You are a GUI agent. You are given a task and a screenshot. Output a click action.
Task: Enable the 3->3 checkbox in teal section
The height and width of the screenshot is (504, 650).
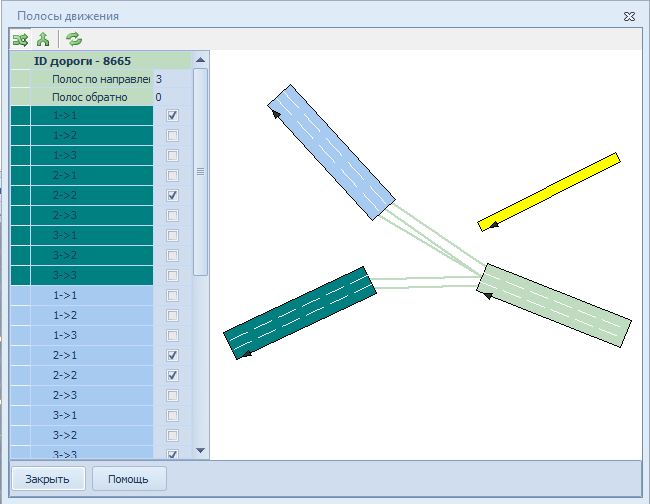tap(172, 275)
